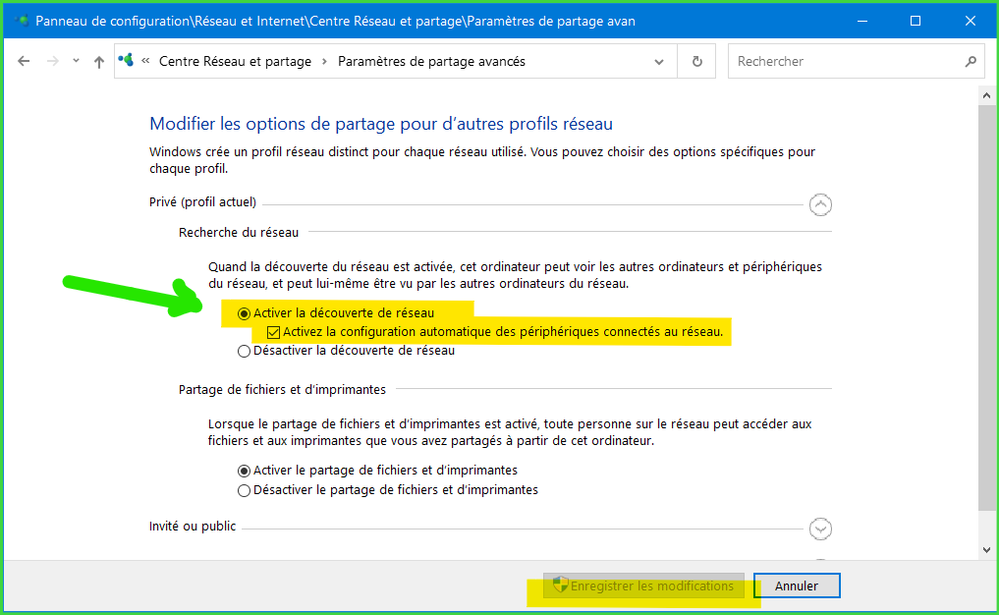Expand the Invité ou public section

pyautogui.click(x=820, y=529)
